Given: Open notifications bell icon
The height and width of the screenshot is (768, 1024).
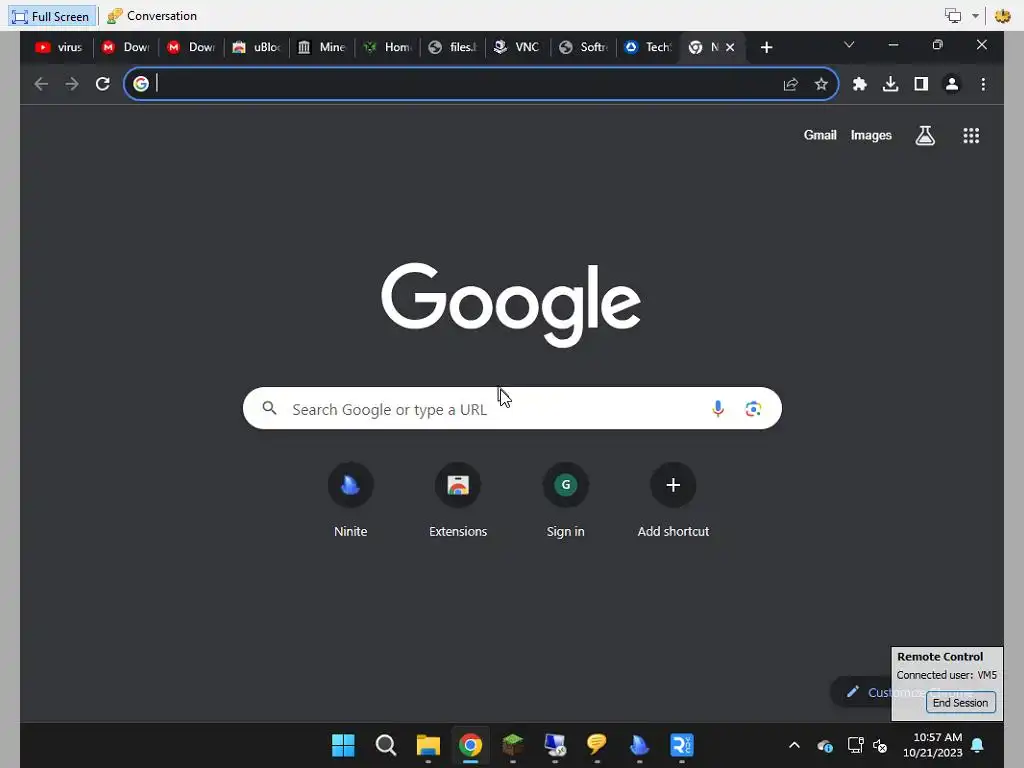Looking at the screenshot, I should (978, 745).
